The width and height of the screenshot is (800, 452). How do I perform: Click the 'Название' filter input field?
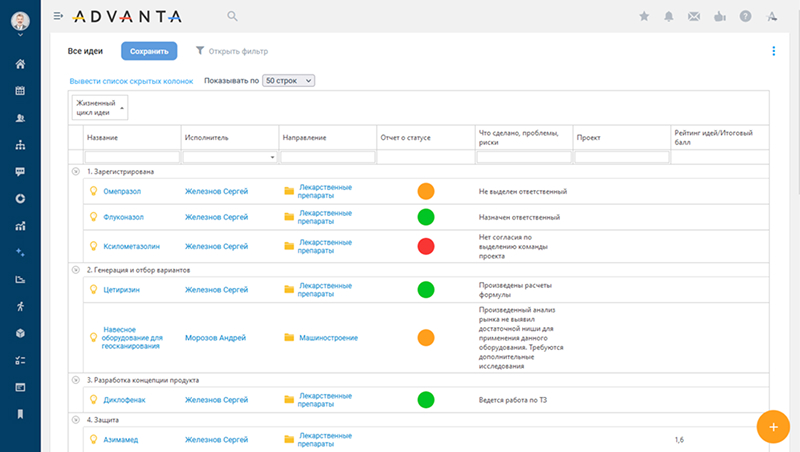131,157
